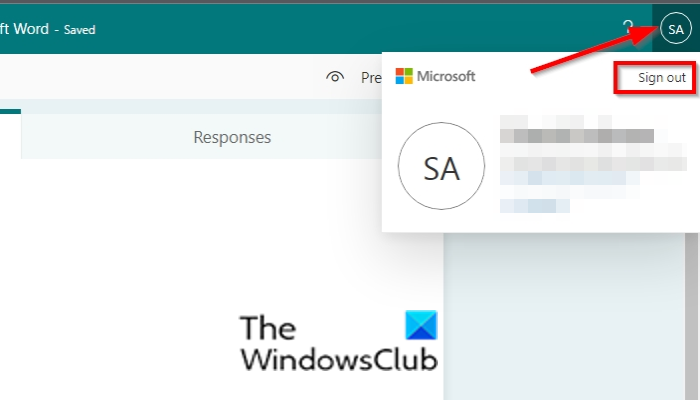Image resolution: width=700 pixels, height=400 pixels.
Task: Click the blurred dark account name line
Action: coord(577,136)
